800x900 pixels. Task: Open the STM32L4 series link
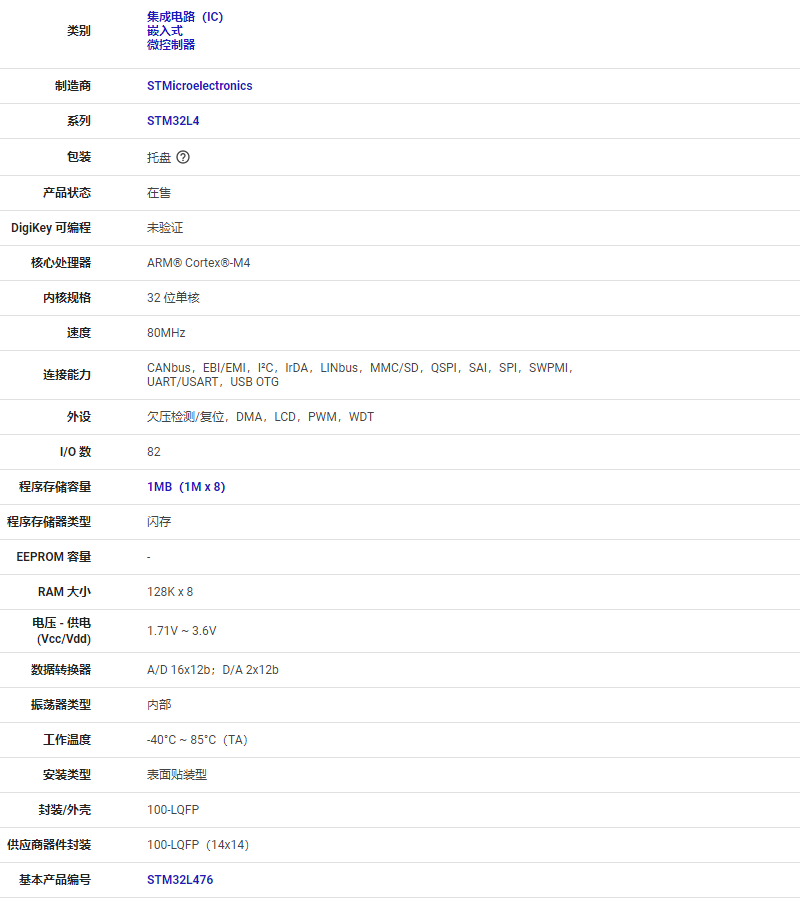pyautogui.click(x=173, y=121)
